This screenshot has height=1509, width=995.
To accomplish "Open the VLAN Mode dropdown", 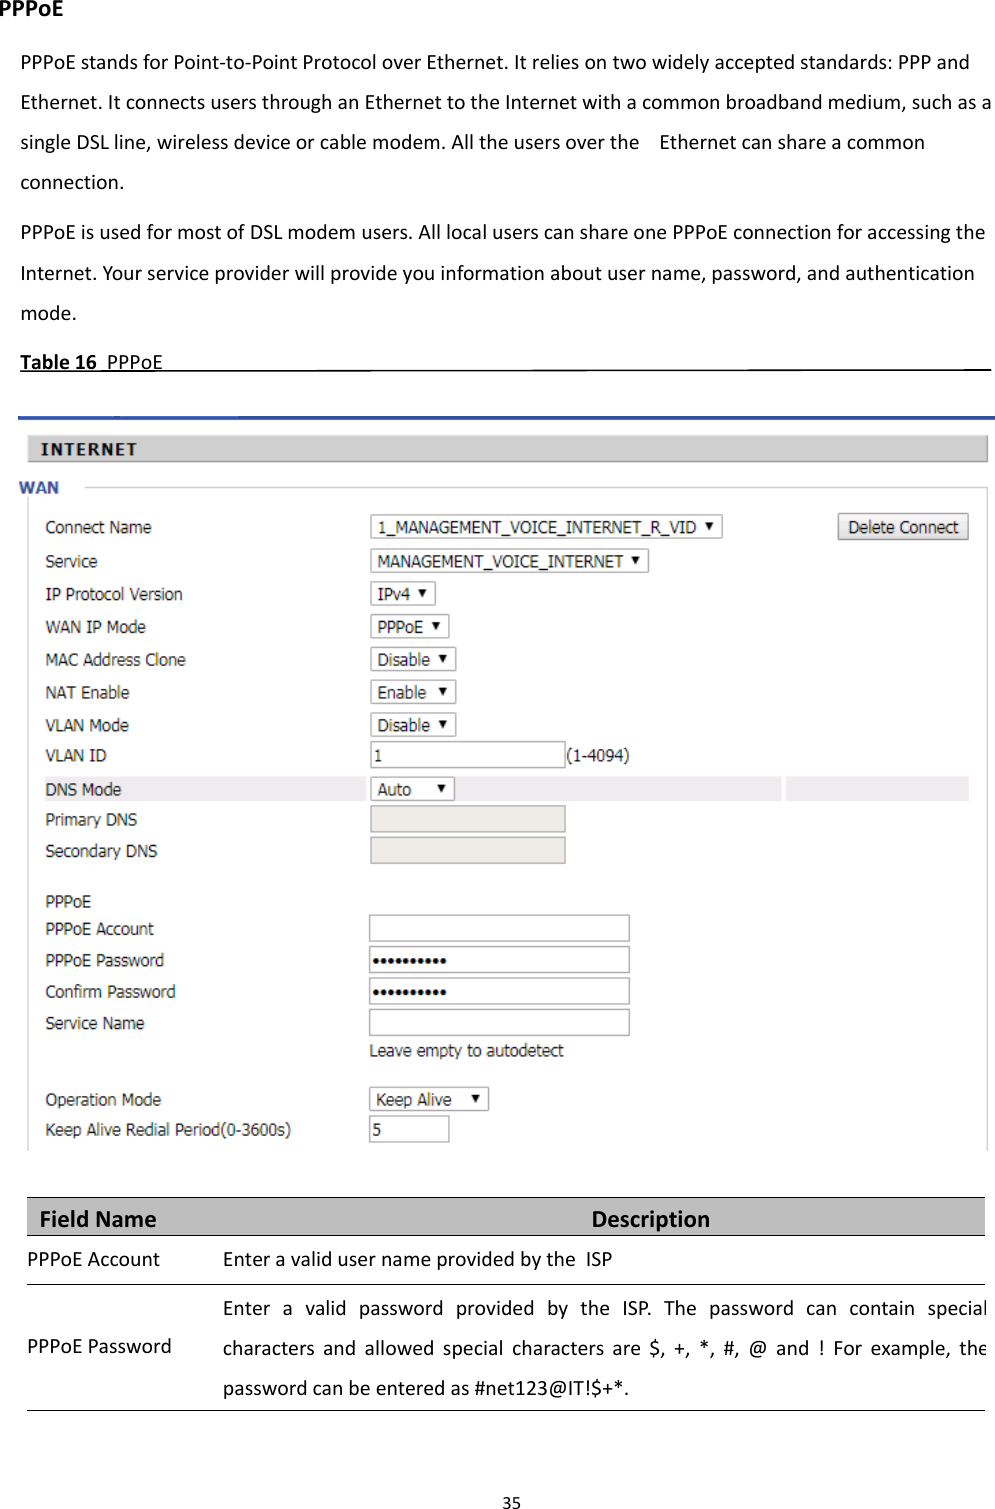I will 411,724.
